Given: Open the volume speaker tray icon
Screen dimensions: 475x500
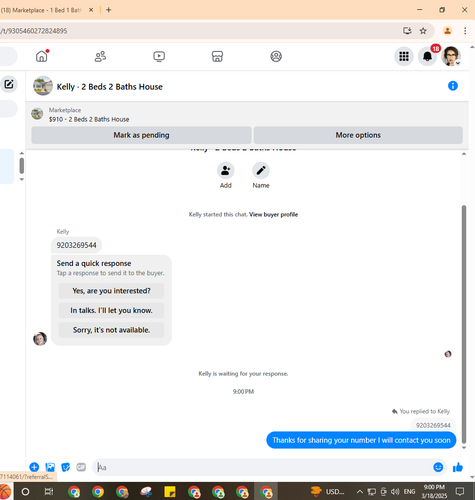Looking at the screenshot, I should coord(395,492).
